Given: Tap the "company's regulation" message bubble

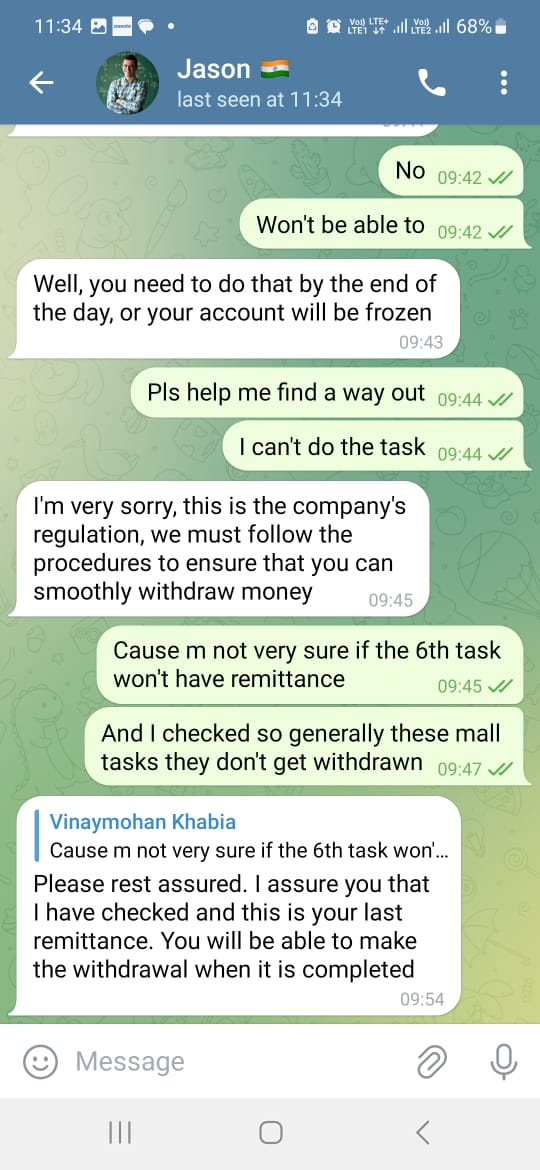Looking at the screenshot, I should tap(222, 548).
